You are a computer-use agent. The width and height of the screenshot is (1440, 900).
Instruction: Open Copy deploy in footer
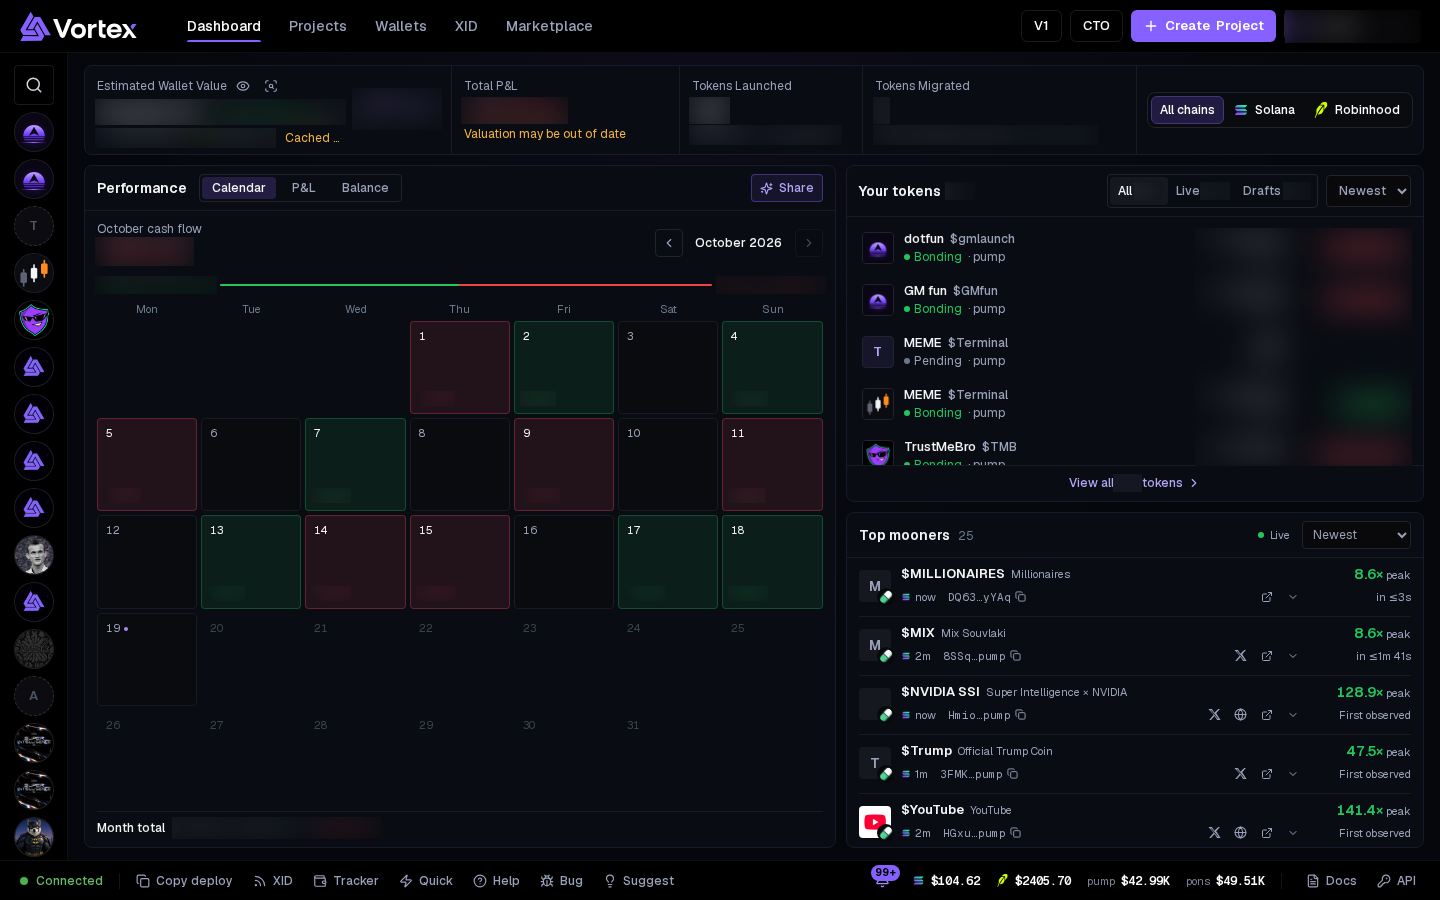184,881
